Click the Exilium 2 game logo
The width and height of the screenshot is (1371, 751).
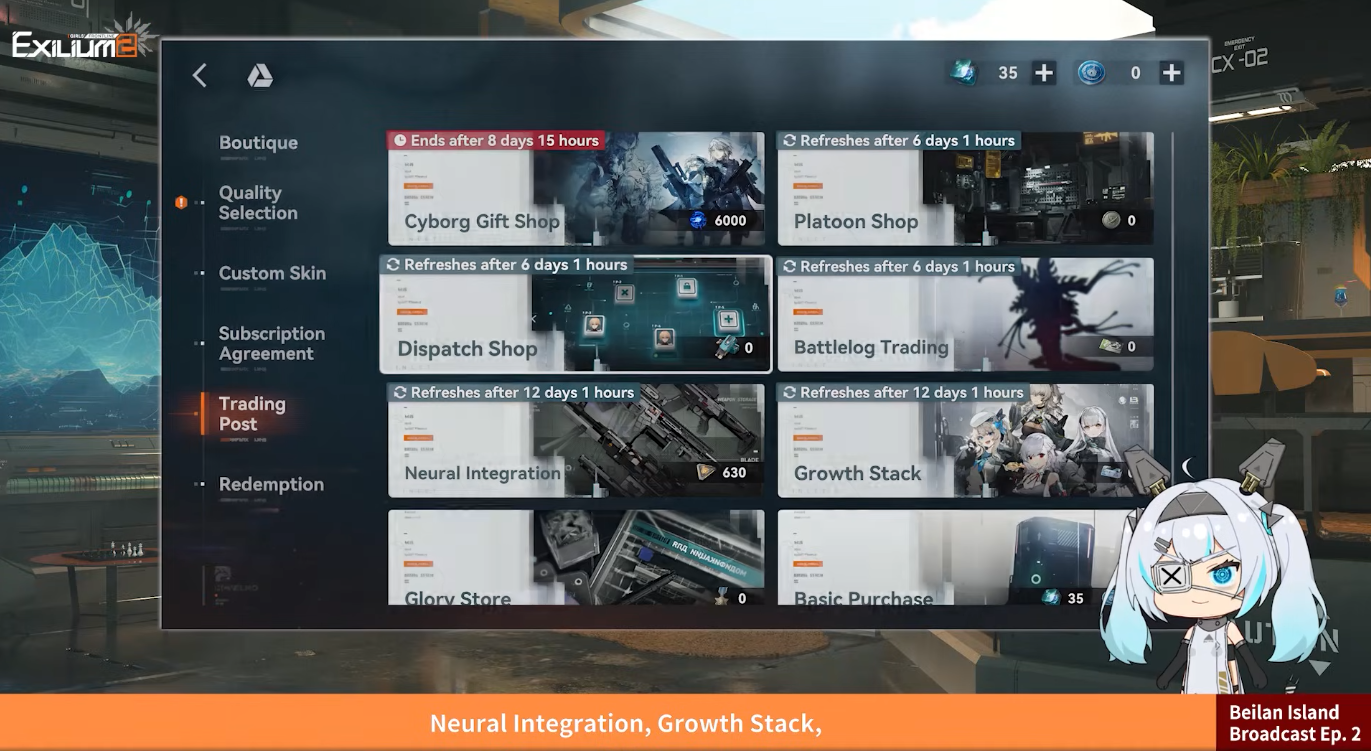[x=80, y=40]
